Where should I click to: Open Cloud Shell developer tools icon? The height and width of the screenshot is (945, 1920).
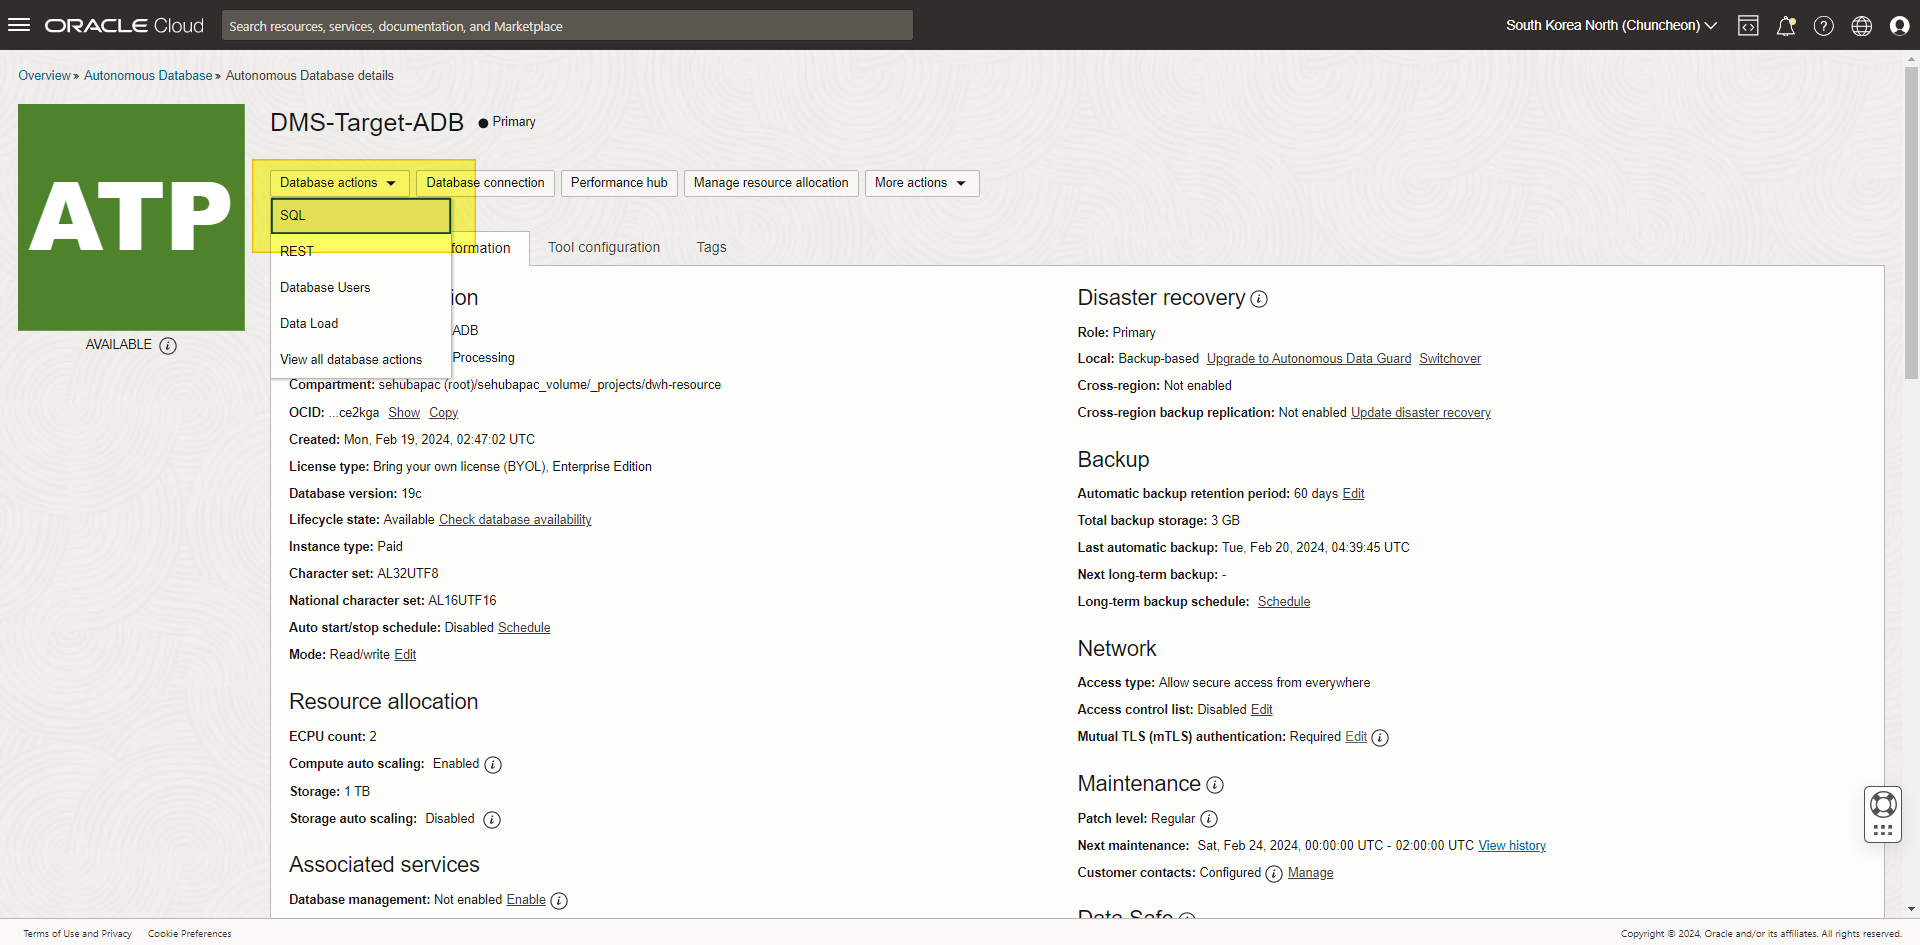[x=1748, y=26]
